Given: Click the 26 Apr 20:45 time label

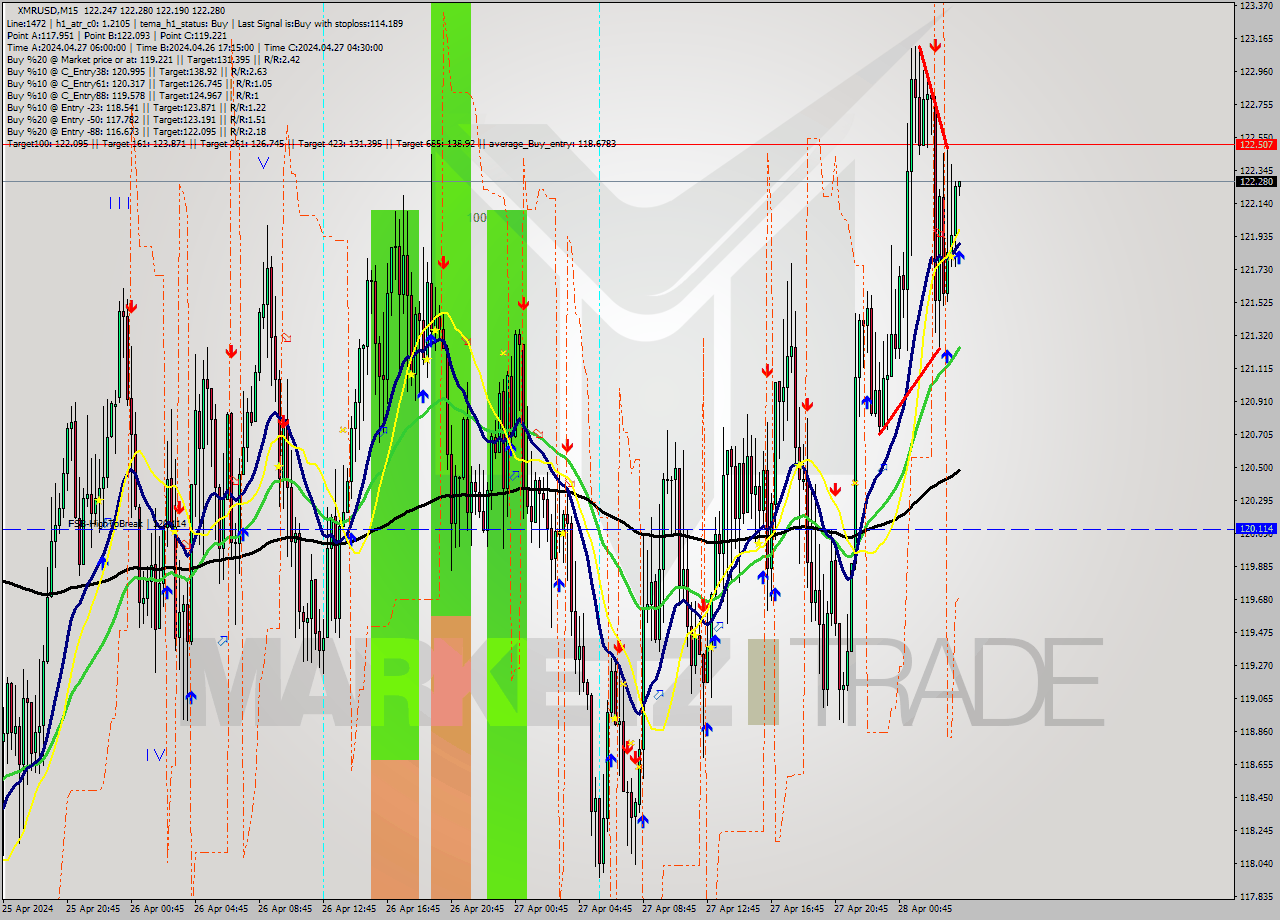Looking at the screenshot, I should pos(478,909).
